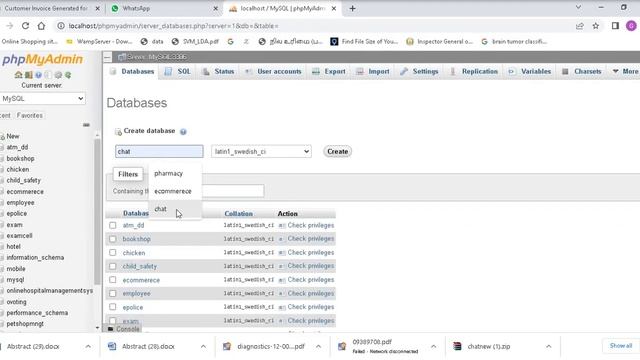Open the Console bar at bottom
This screenshot has height=360, width=640.
[x=124, y=329]
